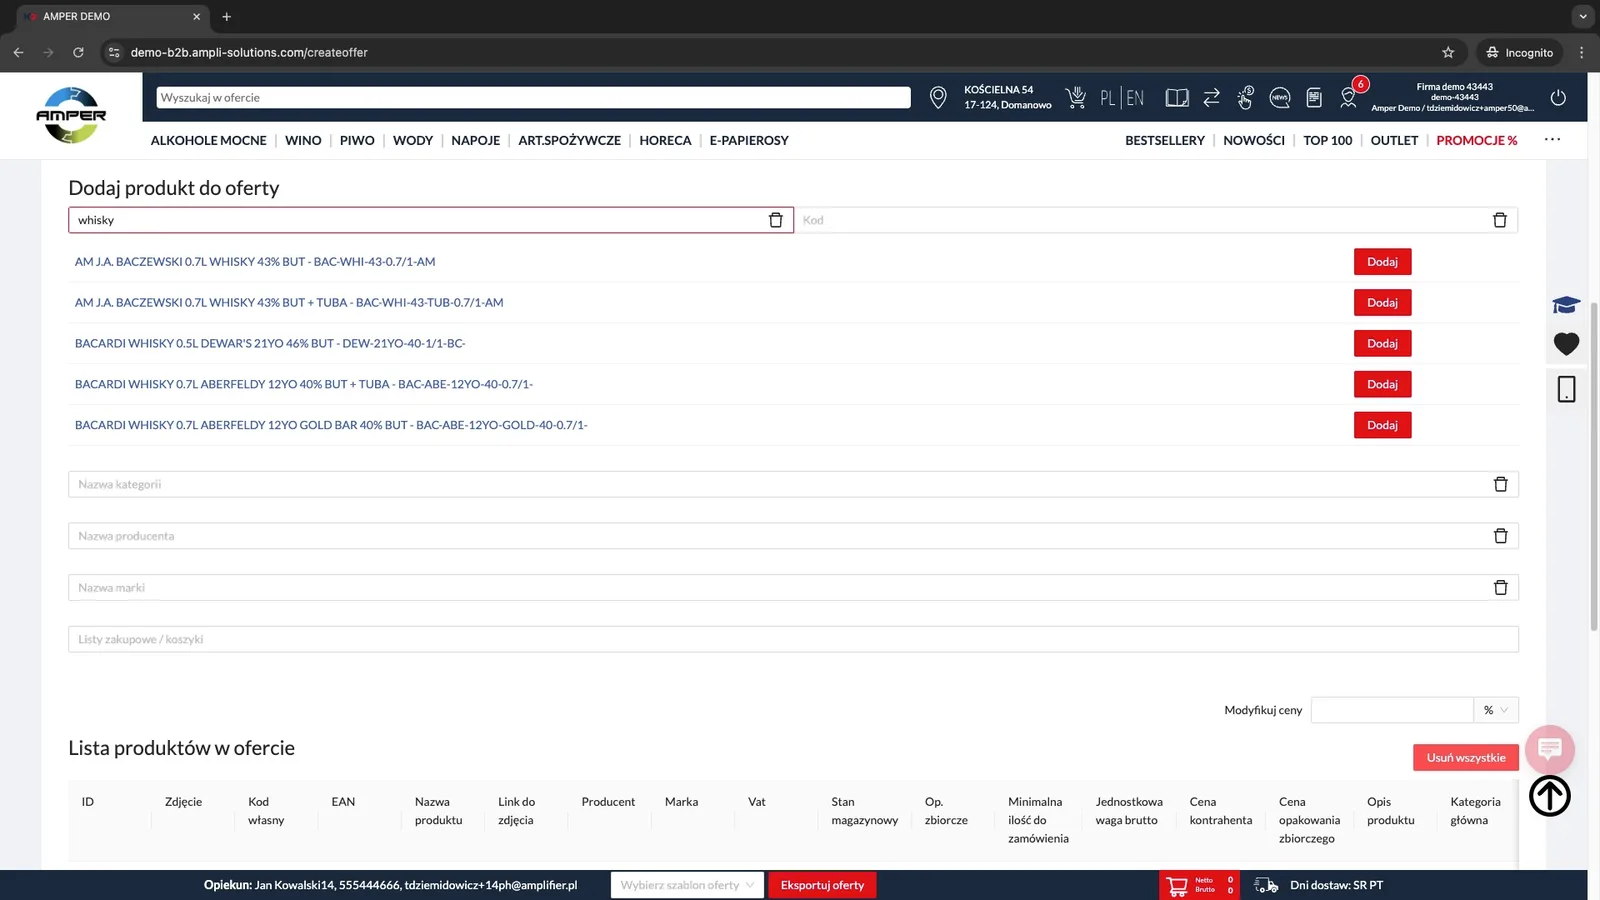
Task: Click the exchange arrows icon in the header
Action: coord(1211,97)
